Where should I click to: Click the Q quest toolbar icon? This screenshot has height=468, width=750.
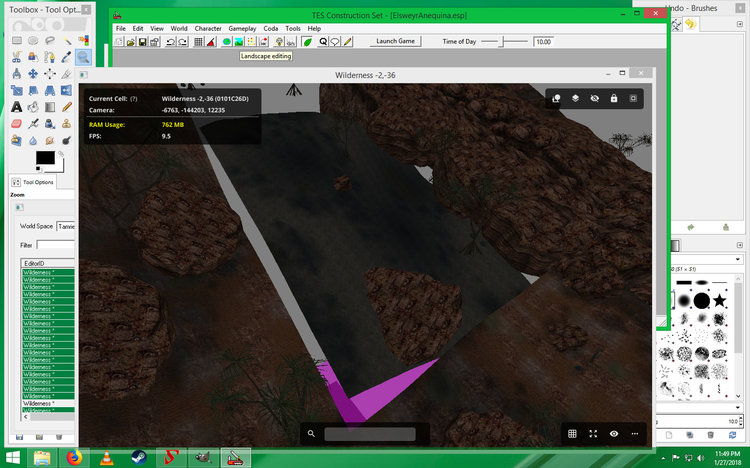323,42
